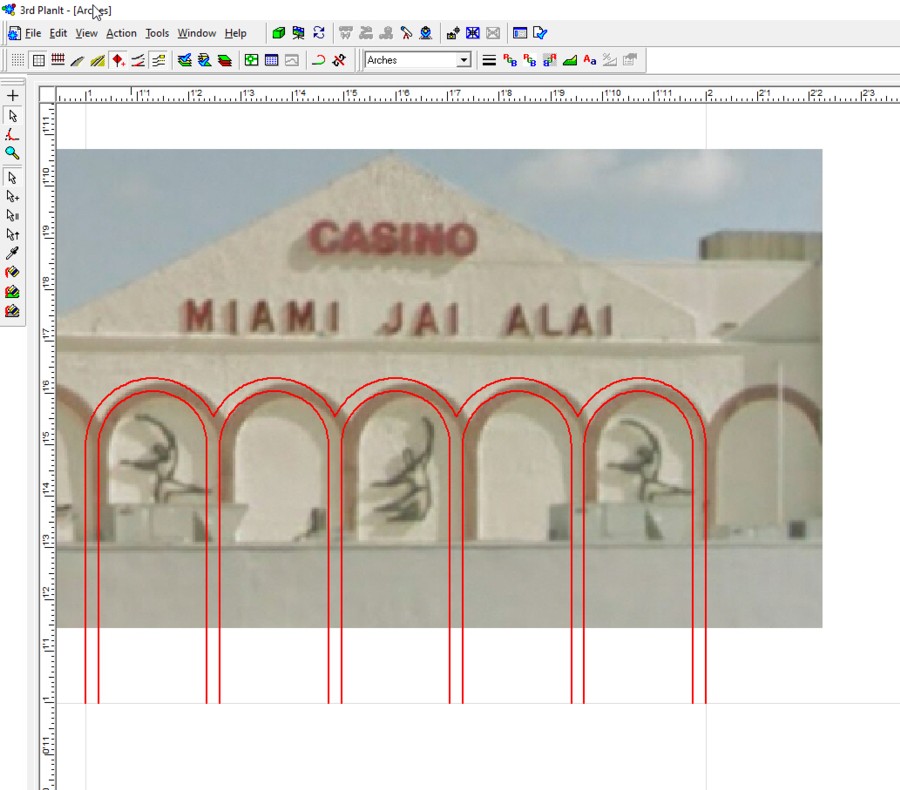The width and height of the screenshot is (900, 790).
Task: Click the layers icon with blue checkmark
Action: (x=184, y=60)
